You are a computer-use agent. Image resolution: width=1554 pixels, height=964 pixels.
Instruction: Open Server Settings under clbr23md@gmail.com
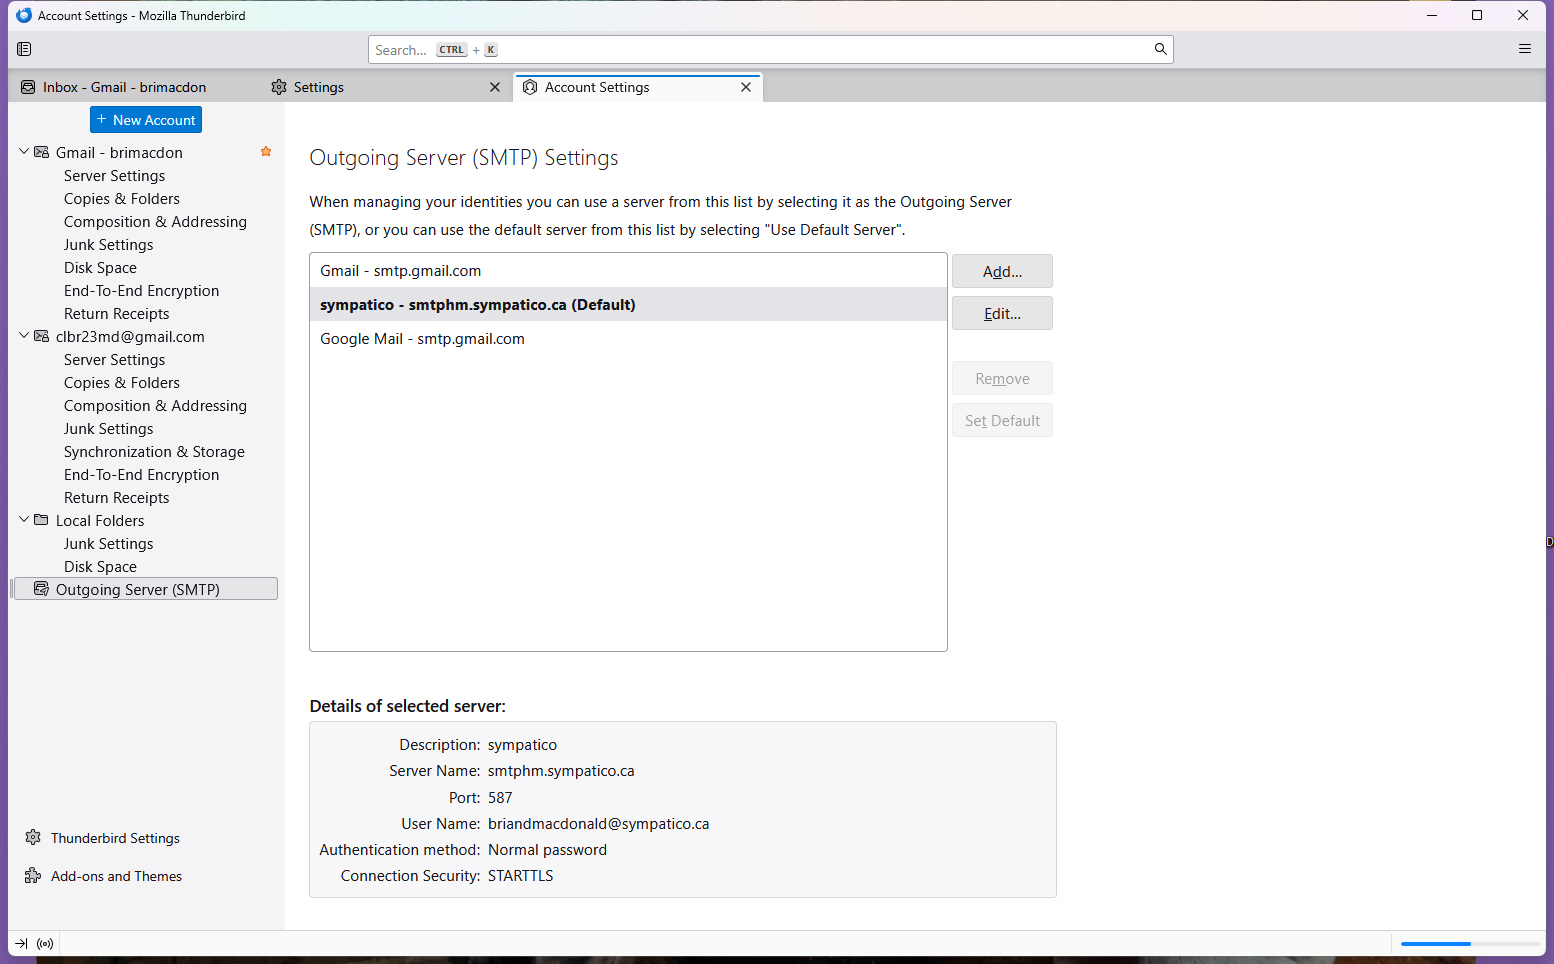(x=114, y=360)
